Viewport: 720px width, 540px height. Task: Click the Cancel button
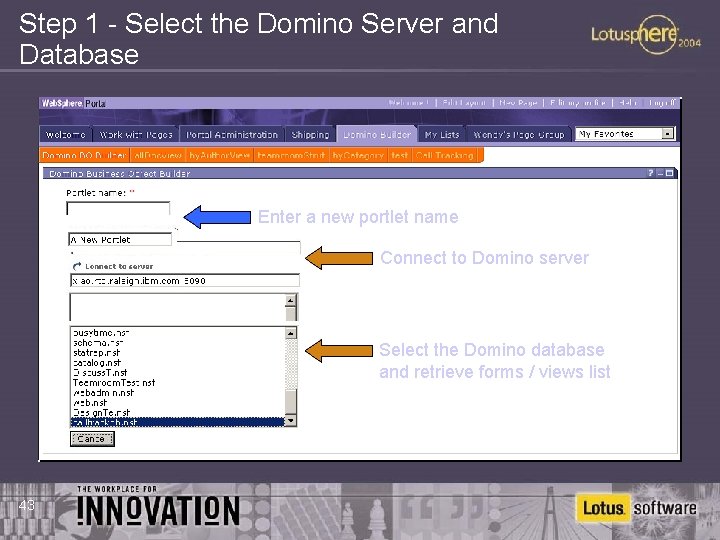(92, 439)
